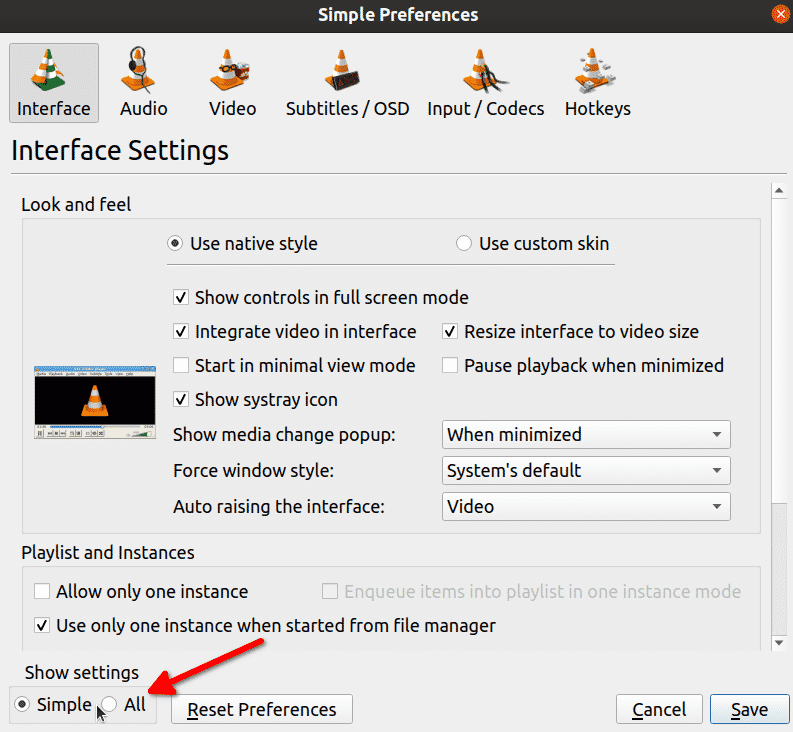Open the Subtitles / OSD icon
Image resolution: width=793 pixels, height=732 pixels.
pyautogui.click(x=347, y=83)
